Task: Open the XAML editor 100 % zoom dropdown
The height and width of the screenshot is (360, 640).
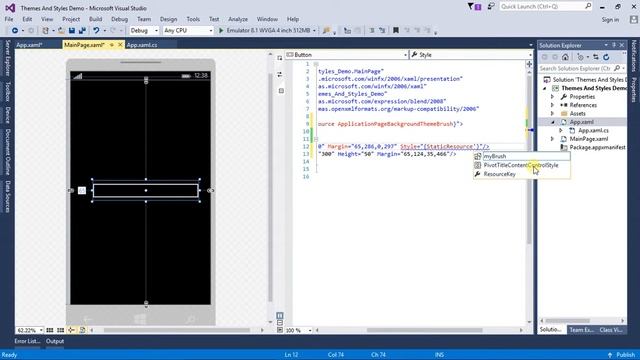Action: 310,330
